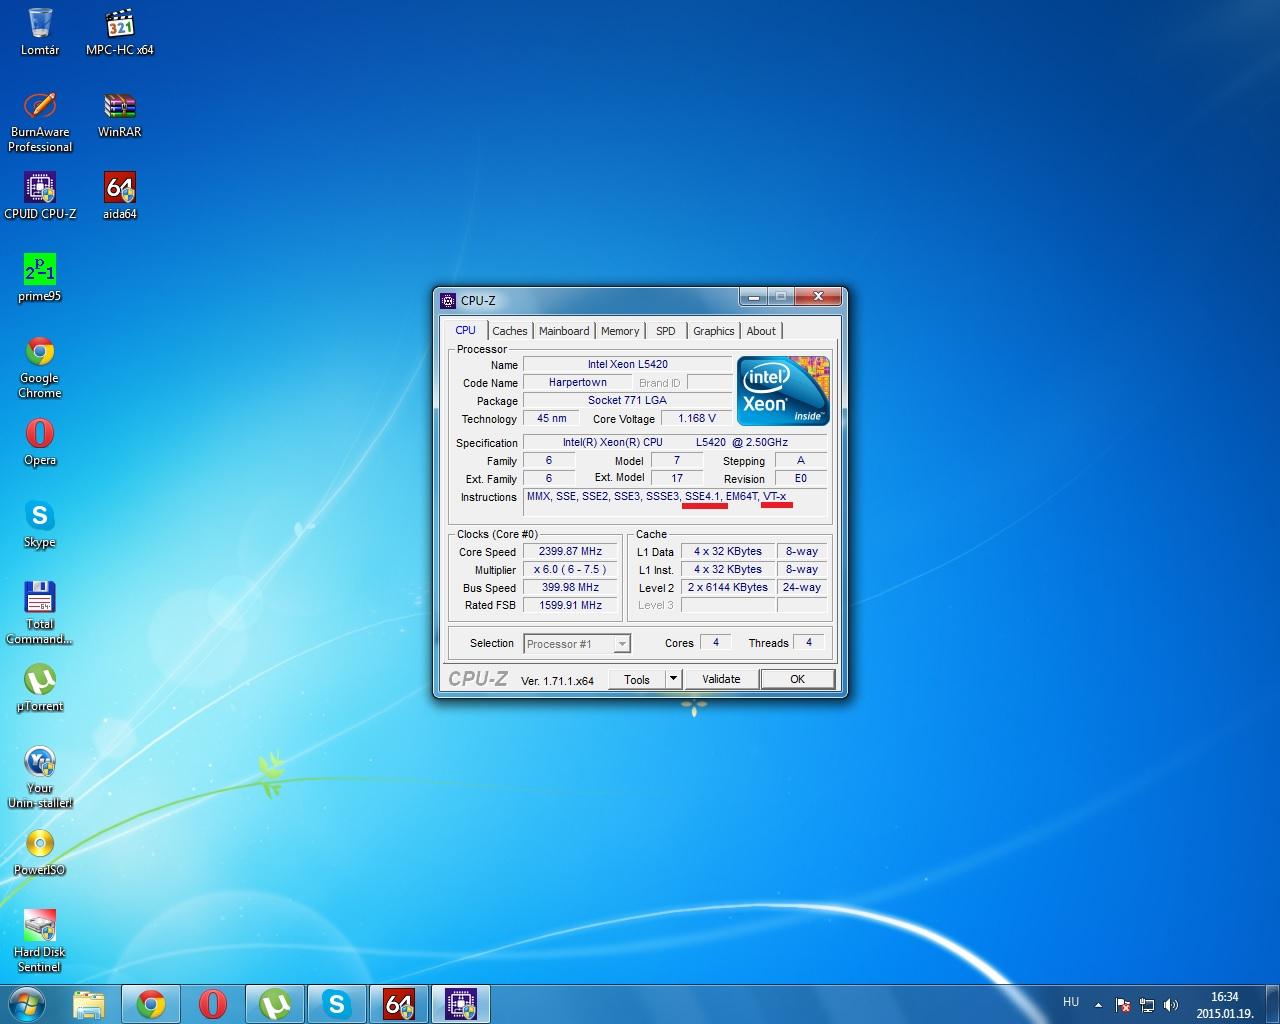Click the 1599.91 MHz rated FSB value

pos(571,605)
